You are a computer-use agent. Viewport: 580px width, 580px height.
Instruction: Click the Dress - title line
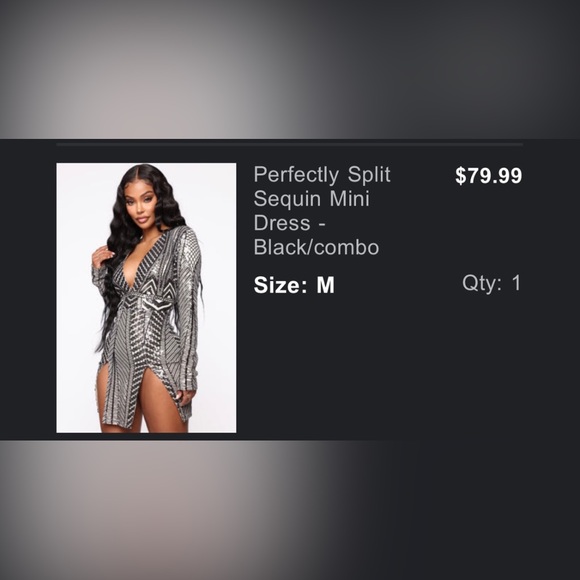(289, 223)
